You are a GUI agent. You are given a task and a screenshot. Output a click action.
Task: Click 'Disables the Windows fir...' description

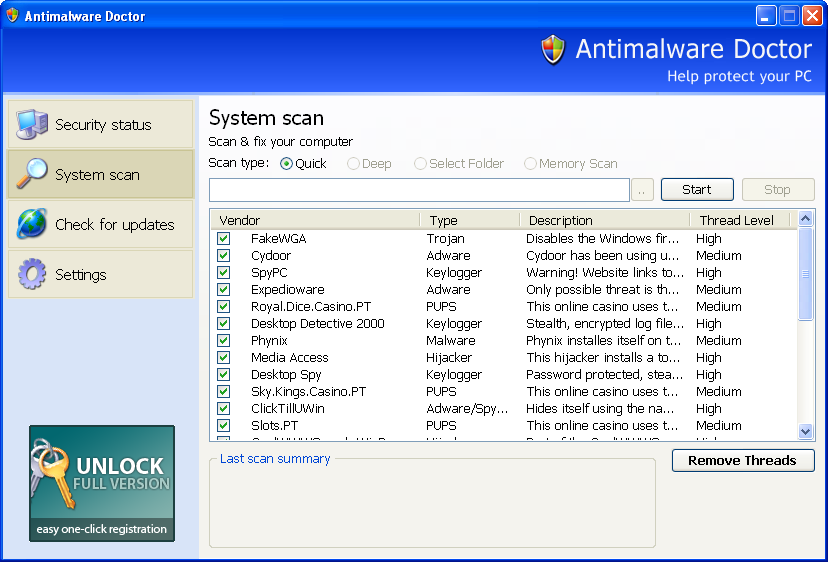pyautogui.click(x=603, y=239)
